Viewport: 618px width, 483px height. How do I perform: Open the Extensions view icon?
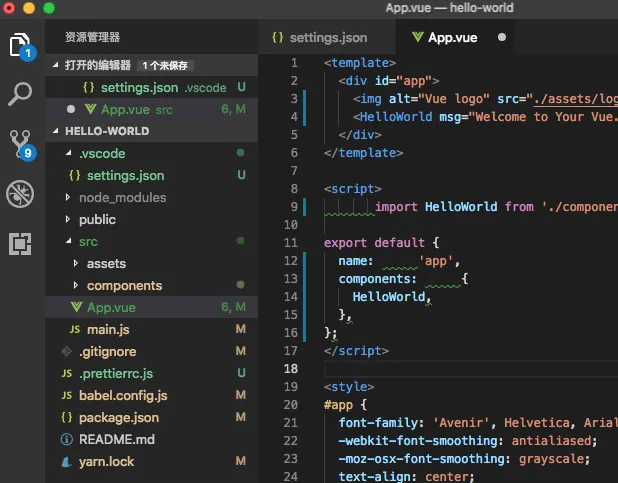20,242
